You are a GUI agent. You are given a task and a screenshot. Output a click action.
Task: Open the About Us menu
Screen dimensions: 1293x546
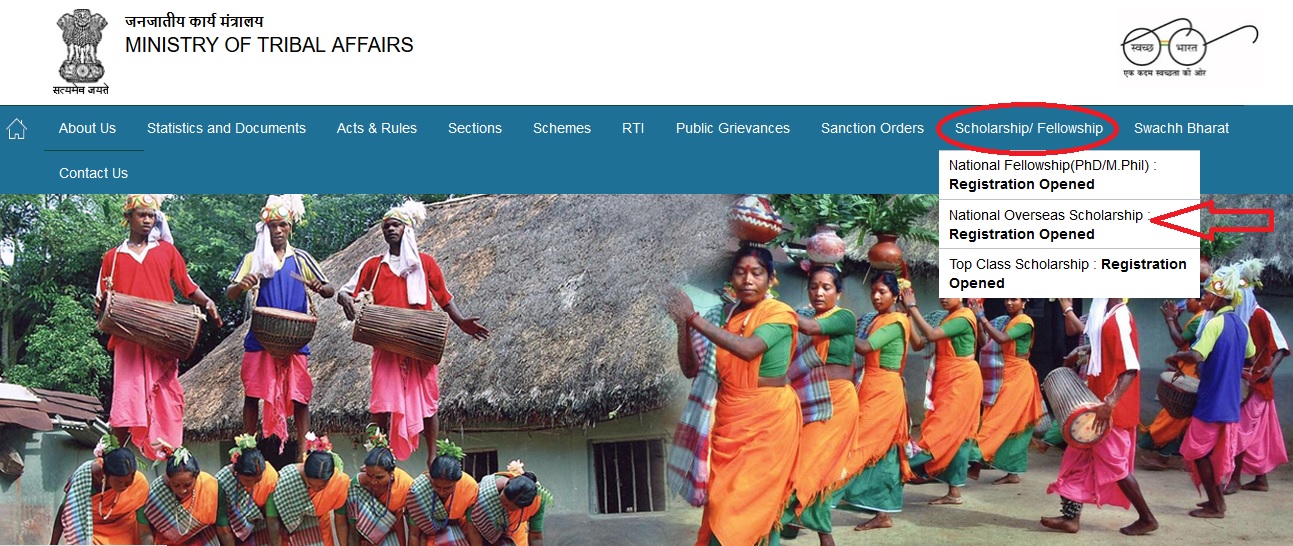87,128
